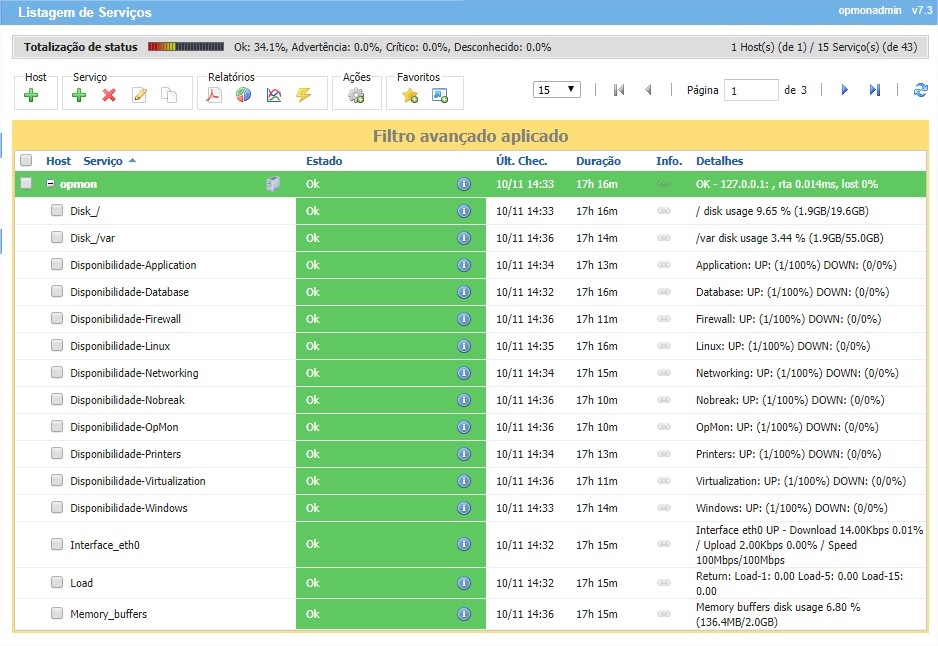The width and height of the screenshot is (938, 646).
Task: Add to favorites with star icon
Action: (x=410, y=95)
